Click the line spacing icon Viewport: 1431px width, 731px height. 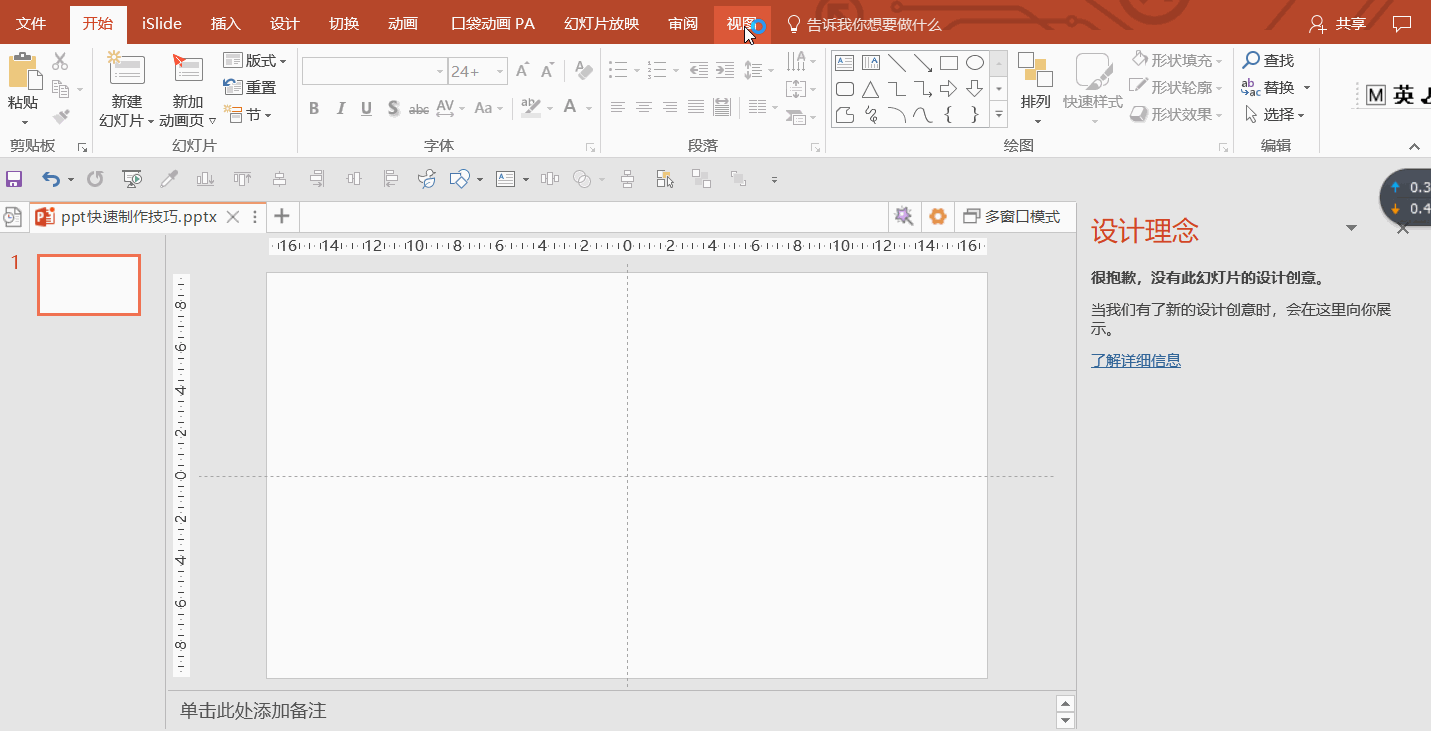754,70
